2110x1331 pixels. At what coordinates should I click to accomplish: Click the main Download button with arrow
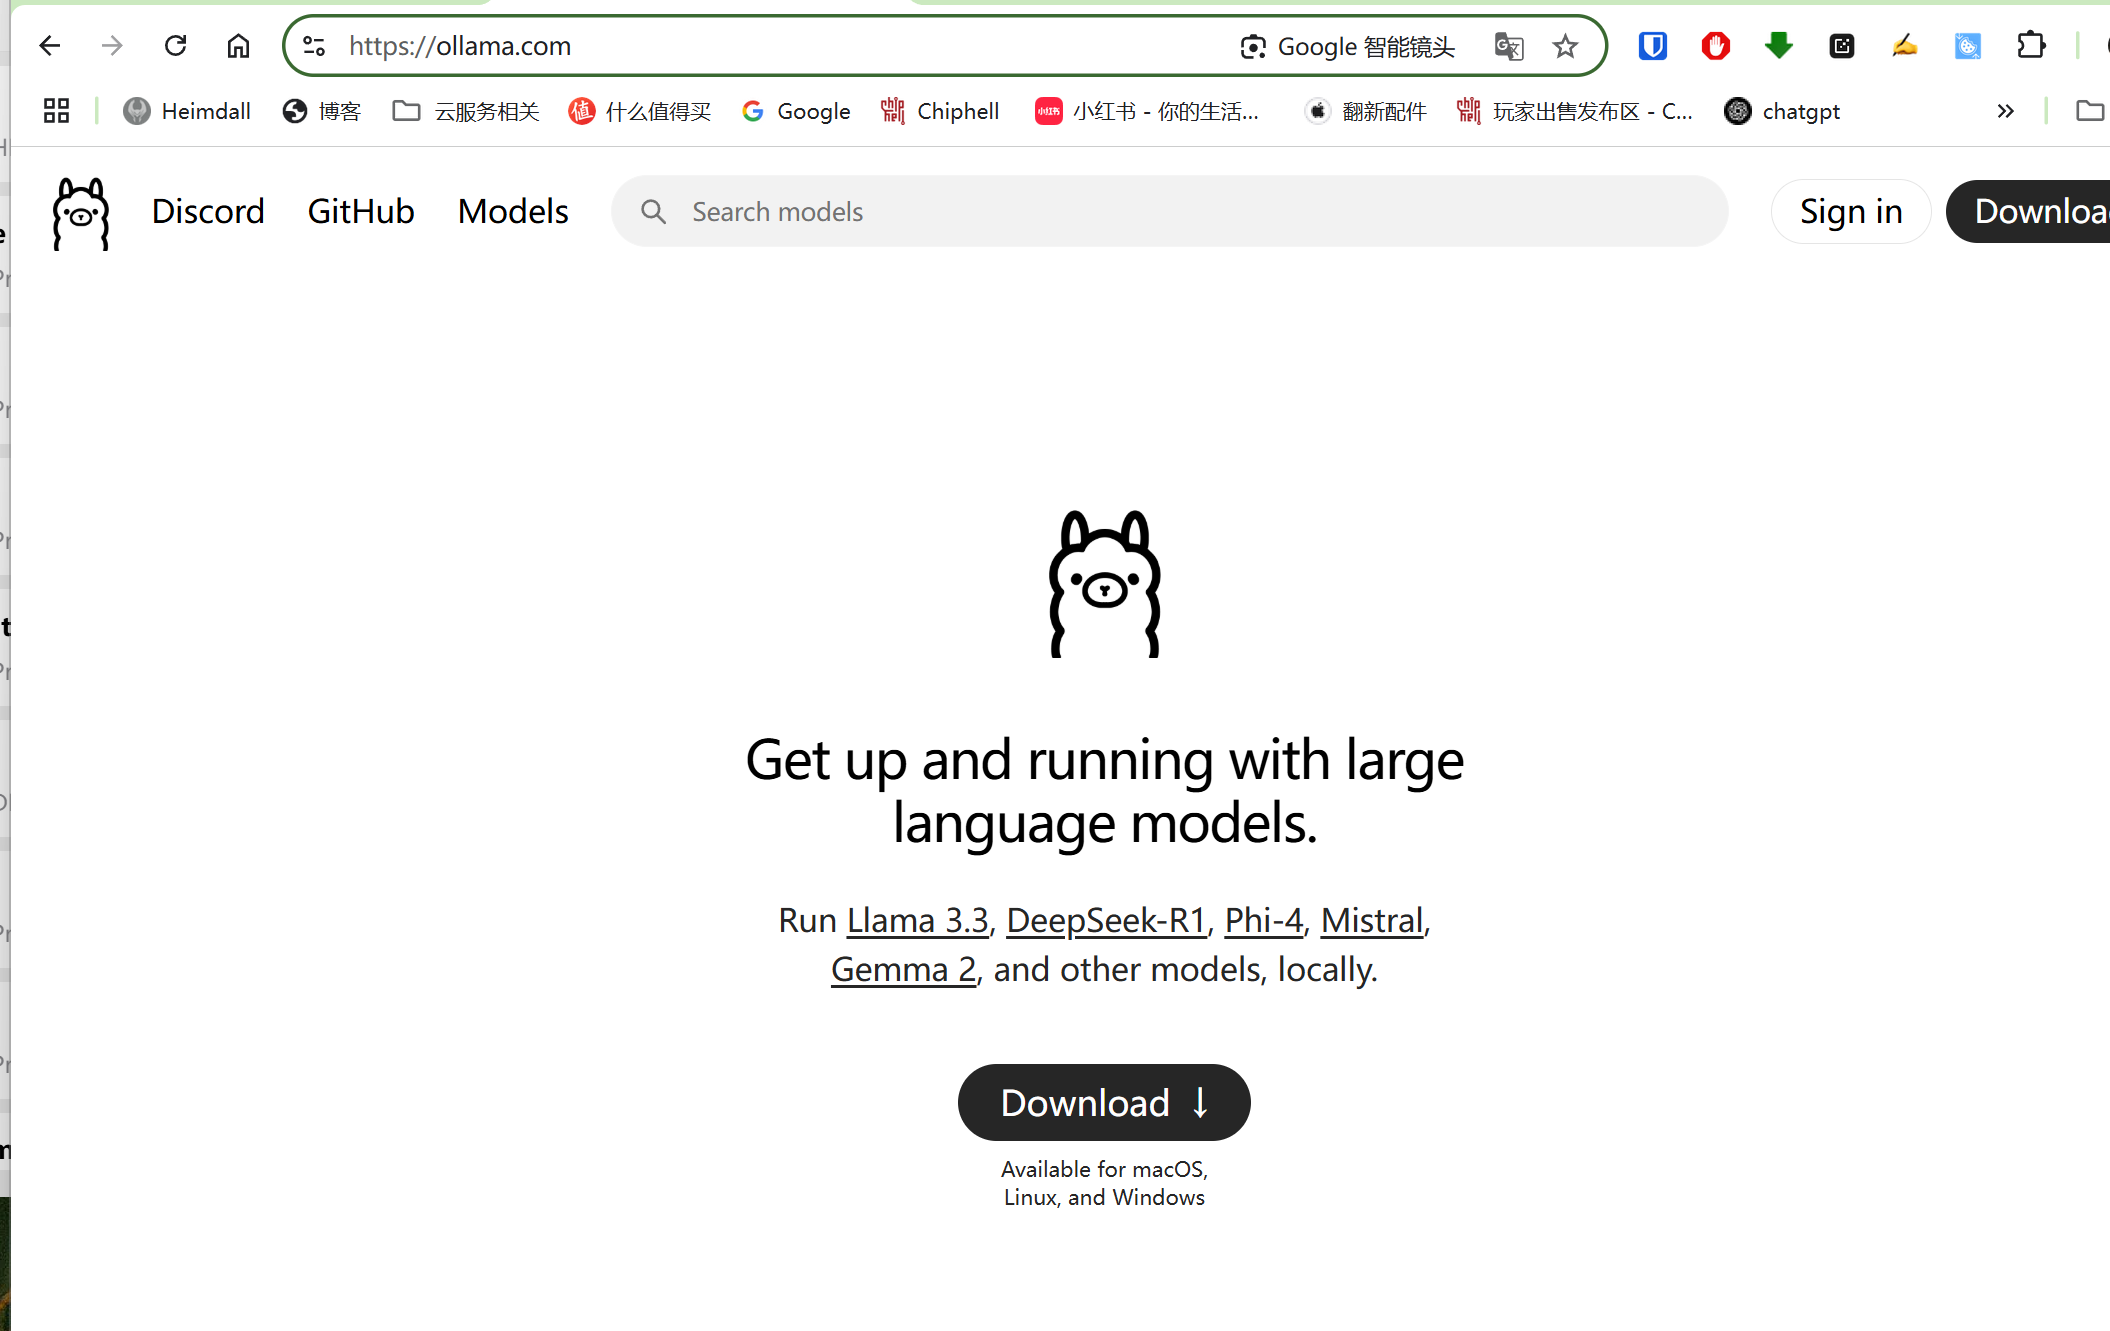coord(1104,1102)
